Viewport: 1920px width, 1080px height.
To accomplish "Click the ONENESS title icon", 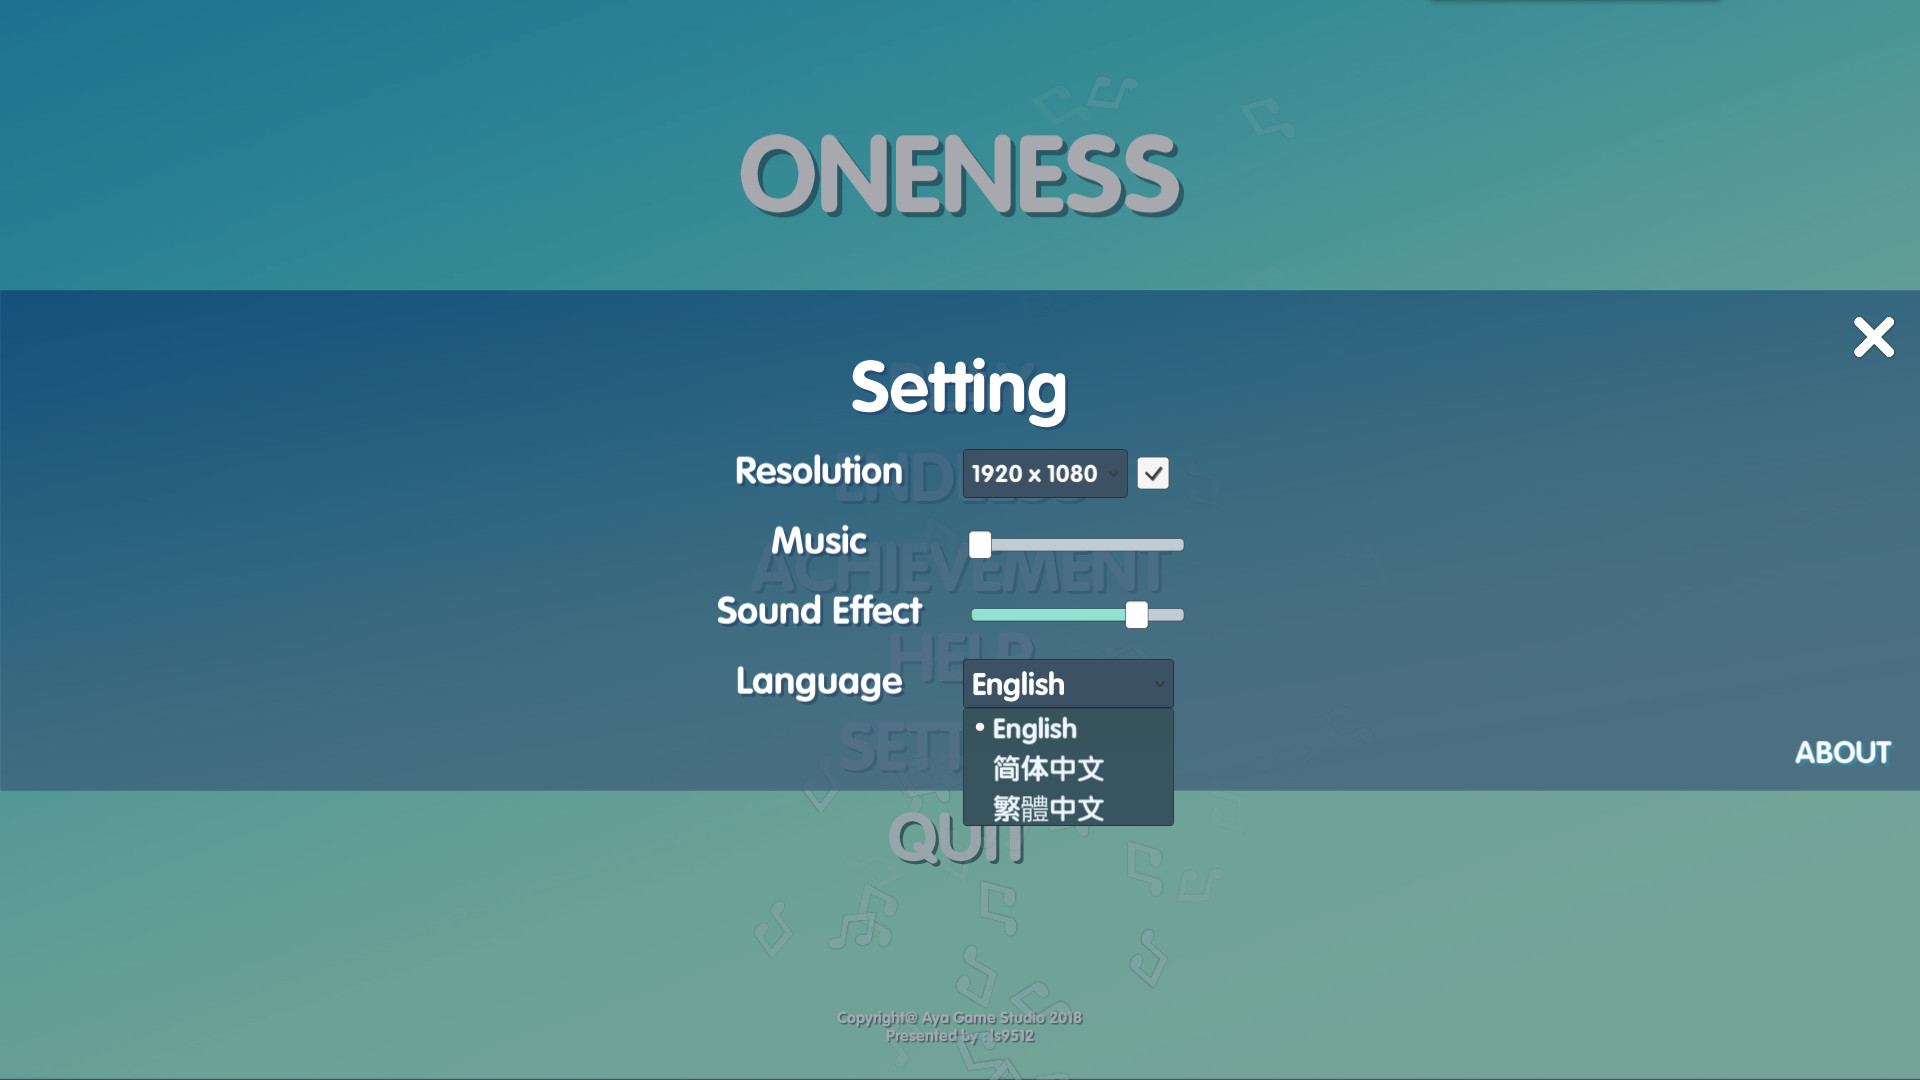I will click(x=959, y=170).
